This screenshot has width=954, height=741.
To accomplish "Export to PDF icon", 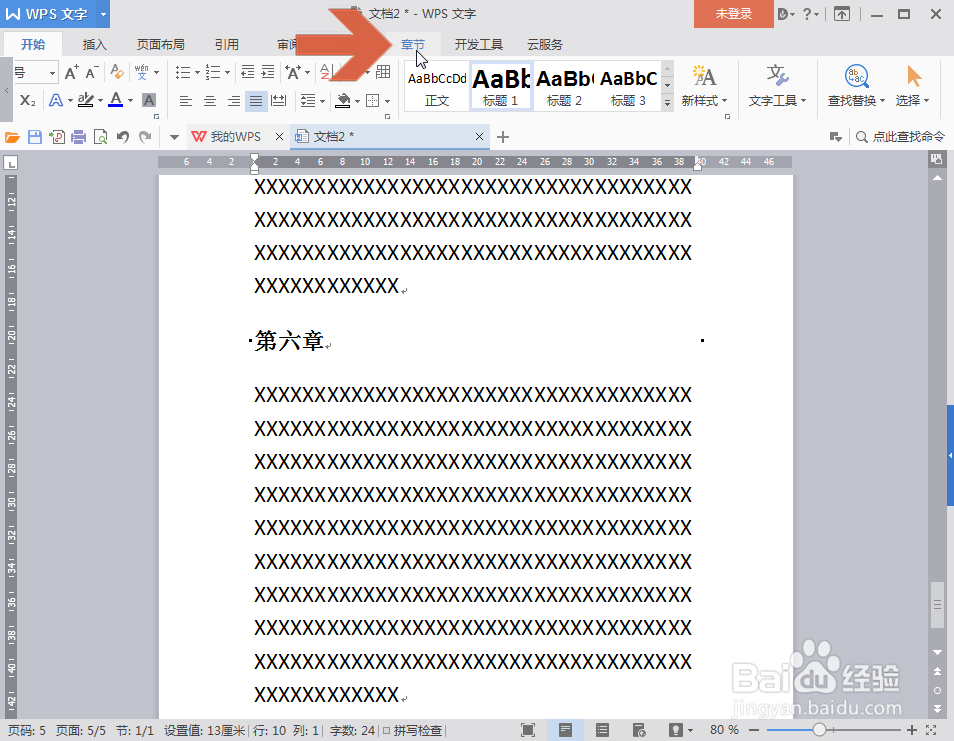I will (57, 137).
